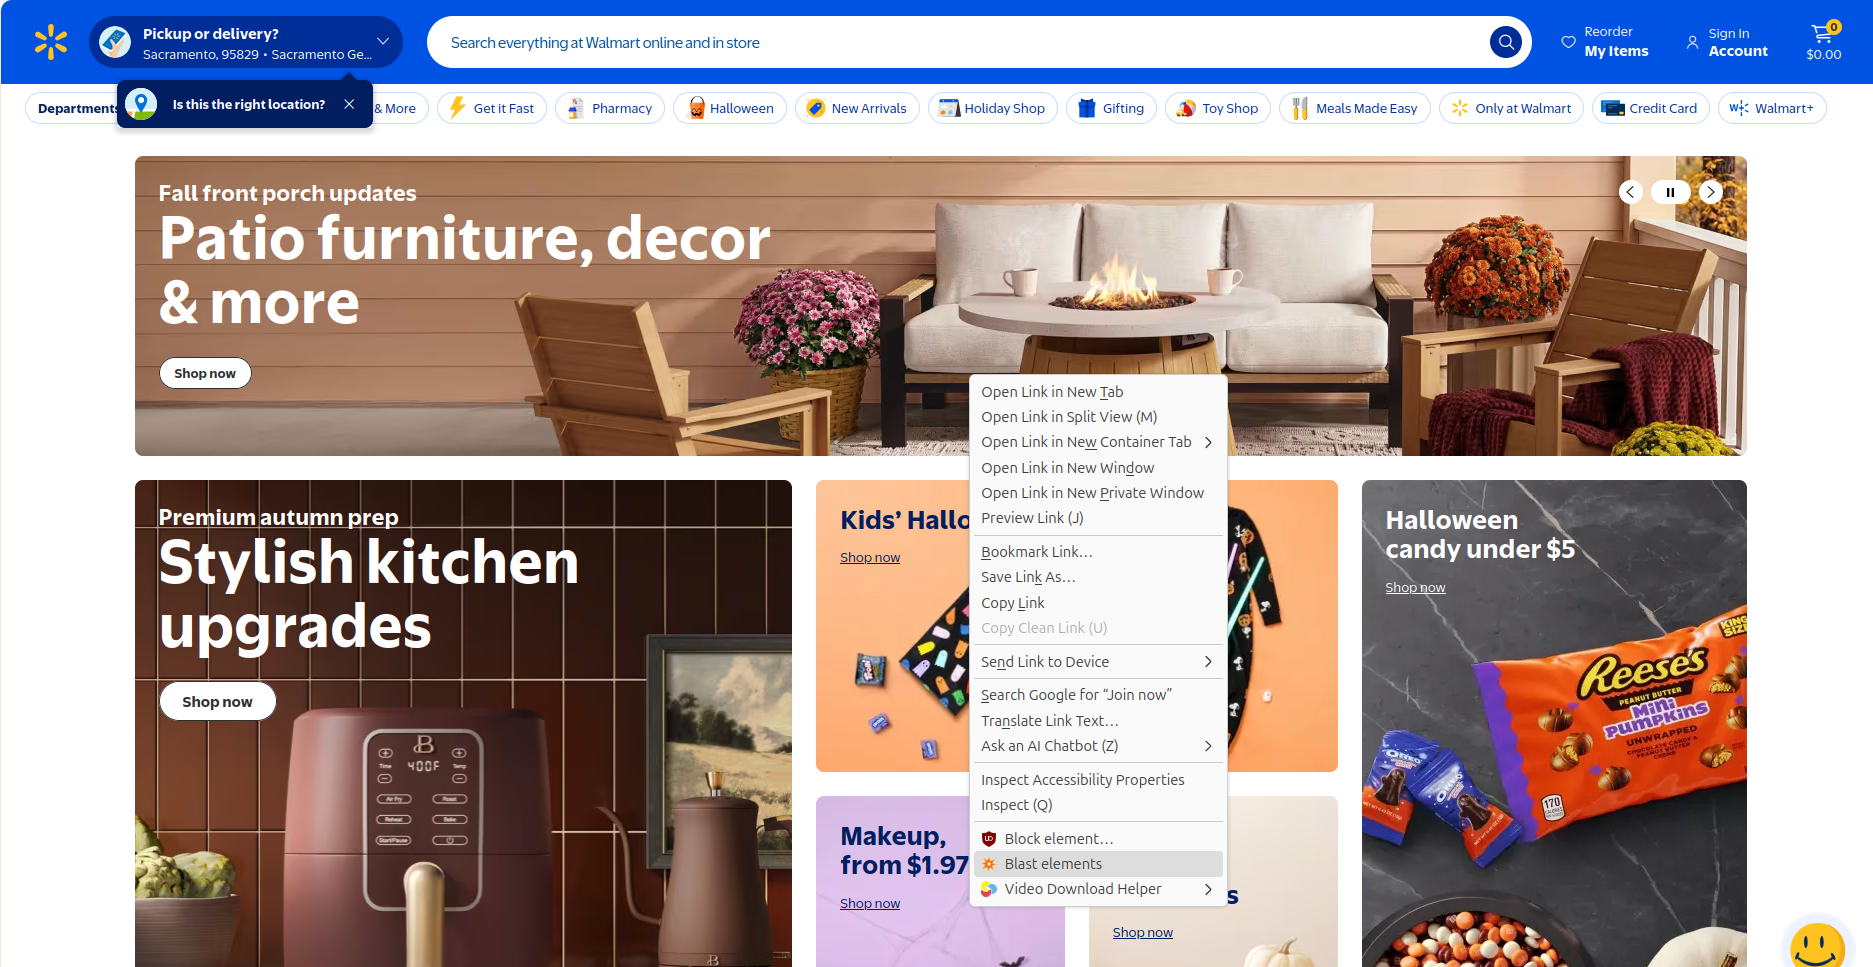This screenshot has width=1873, height=967.
Task: Open the Departments chip
Action: pyautogui.click(x=72, y=108)
